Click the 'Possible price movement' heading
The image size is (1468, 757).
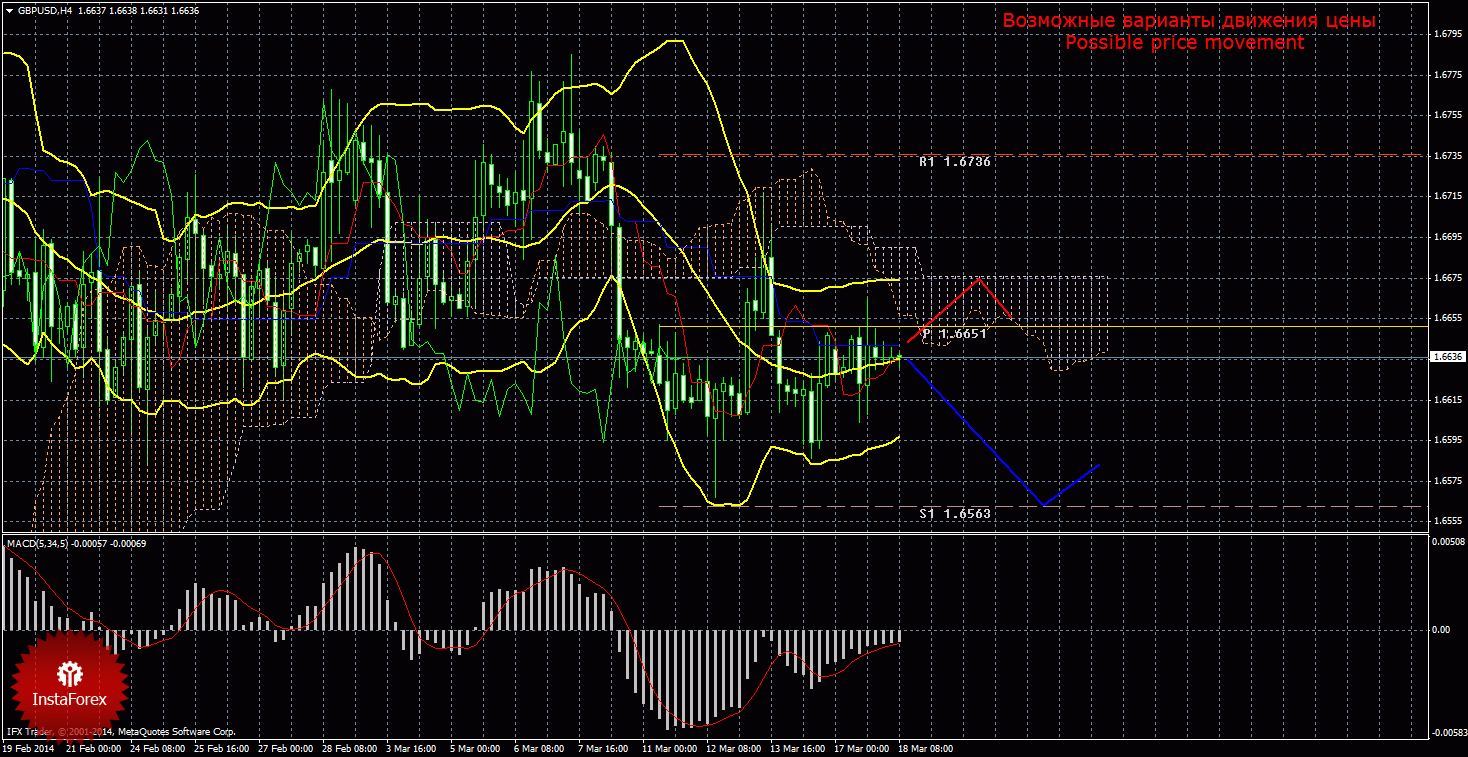pos(1184,42)
